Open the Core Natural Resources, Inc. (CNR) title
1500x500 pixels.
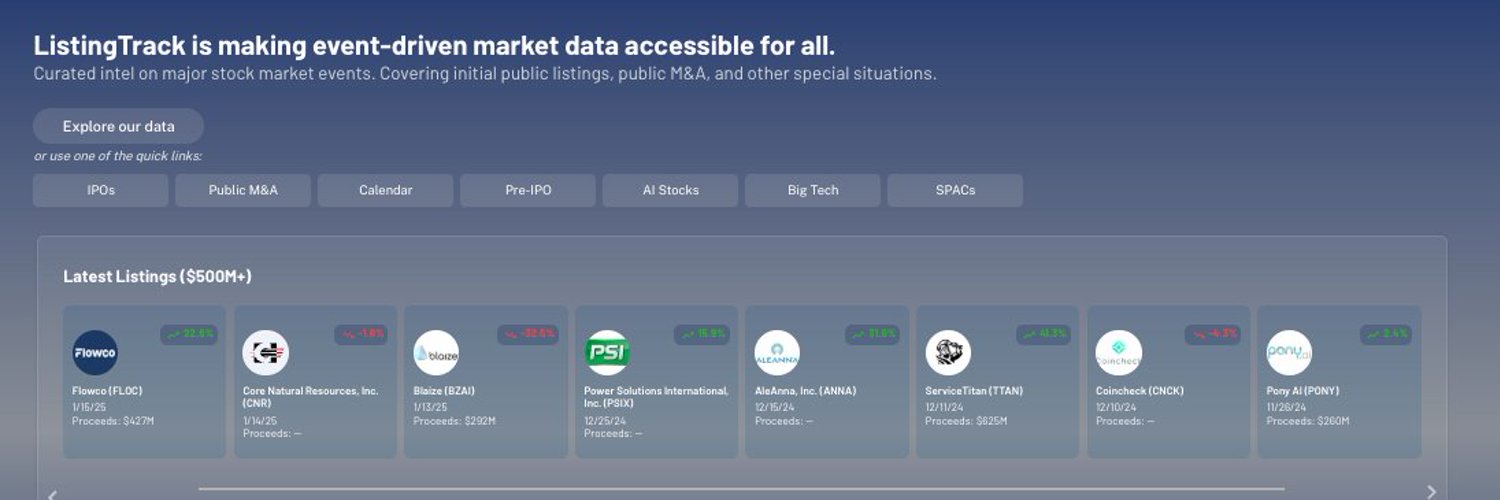pos(311,397)
